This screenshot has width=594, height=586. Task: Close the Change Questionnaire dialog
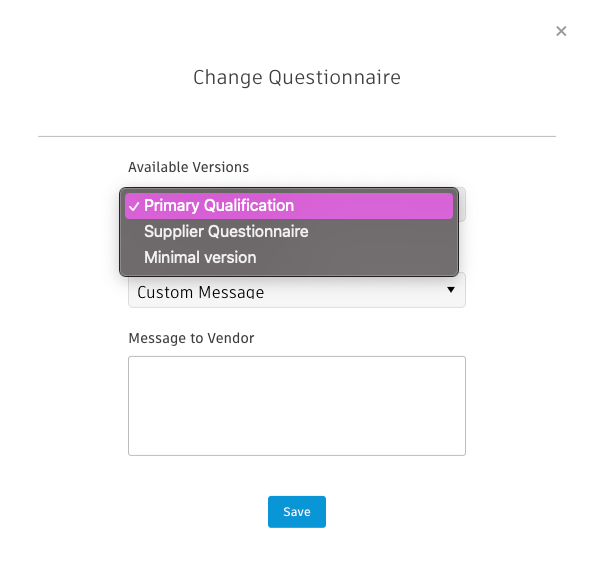(561, 31)
